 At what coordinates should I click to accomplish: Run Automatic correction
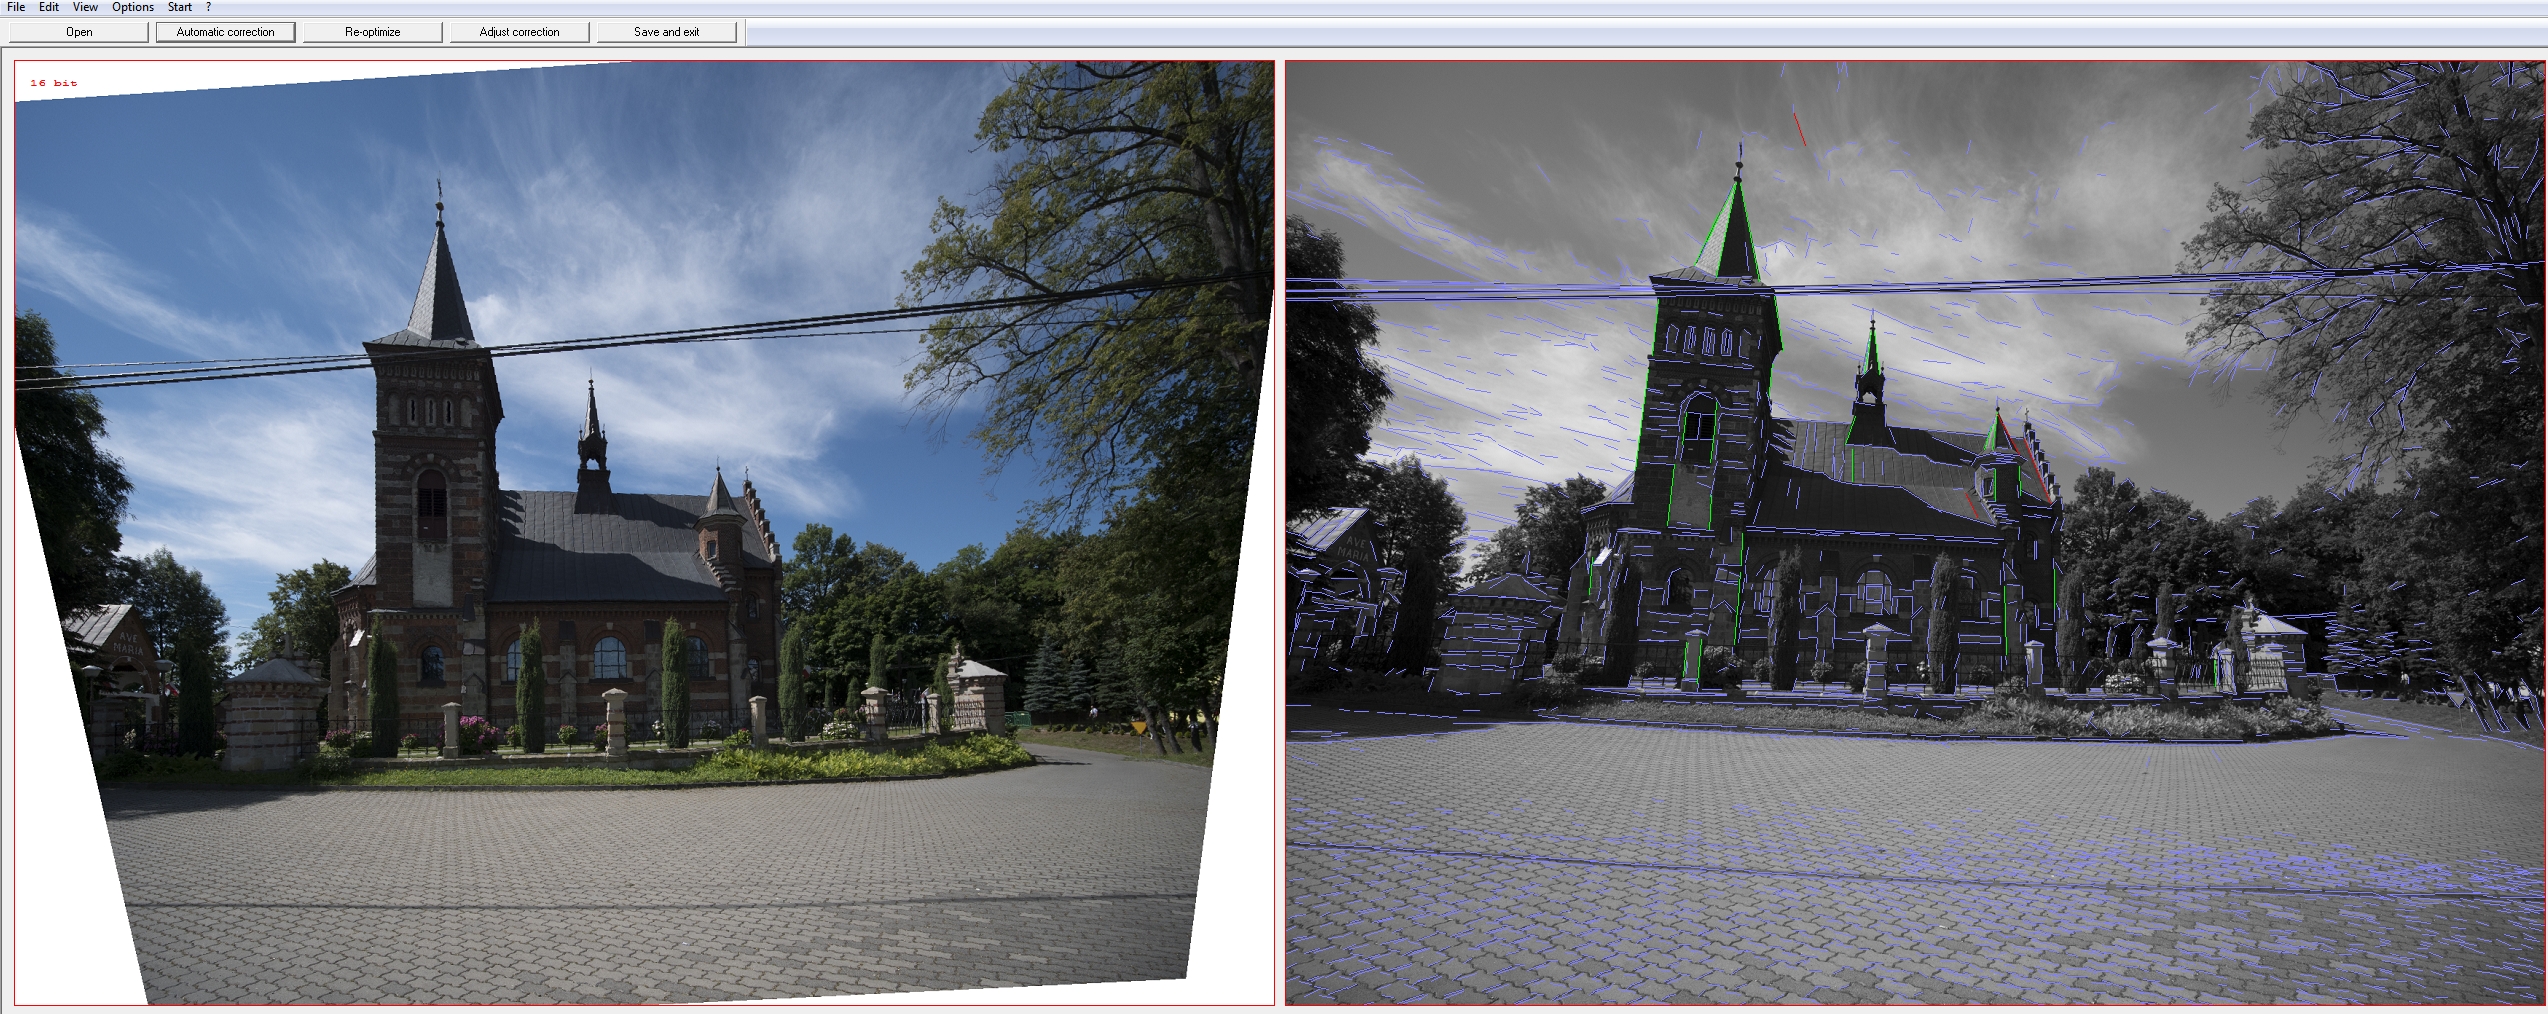click(x=225, y=32)
